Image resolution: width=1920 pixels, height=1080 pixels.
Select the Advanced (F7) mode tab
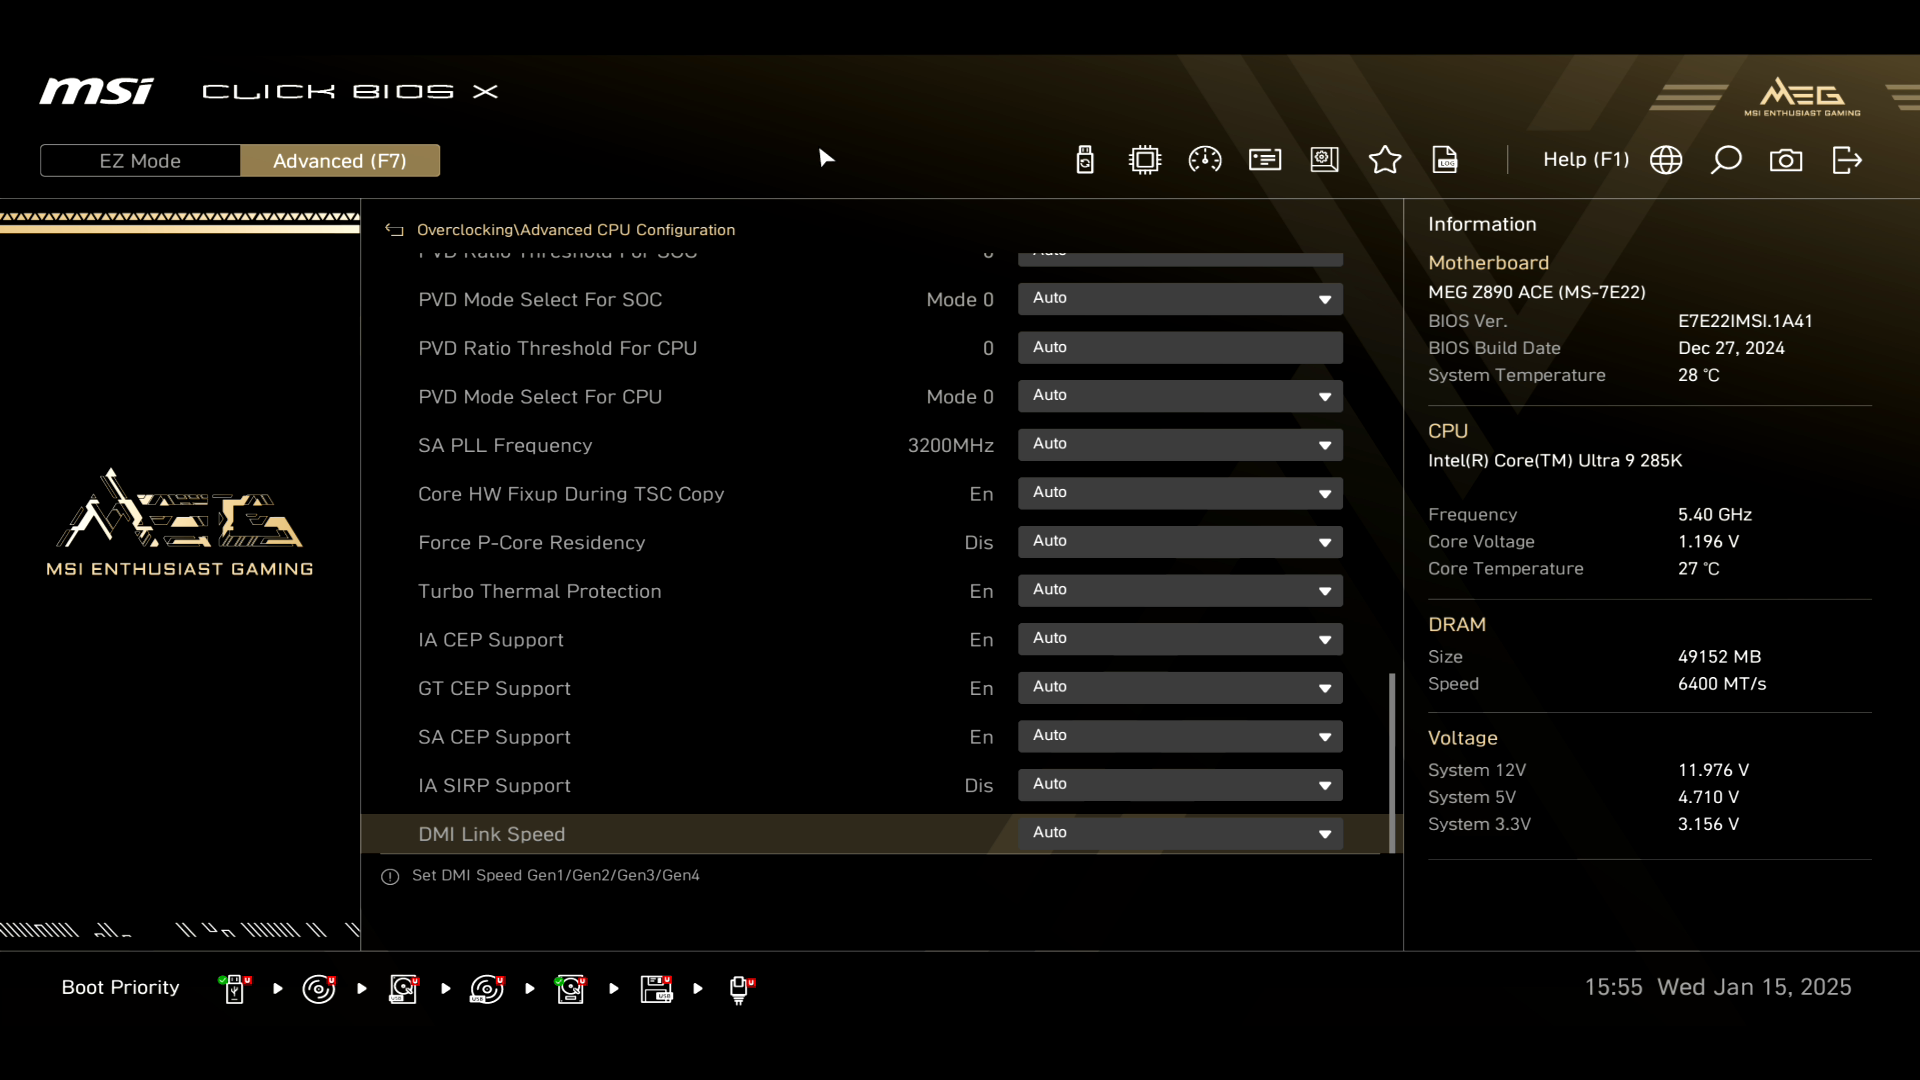point(340,161)
